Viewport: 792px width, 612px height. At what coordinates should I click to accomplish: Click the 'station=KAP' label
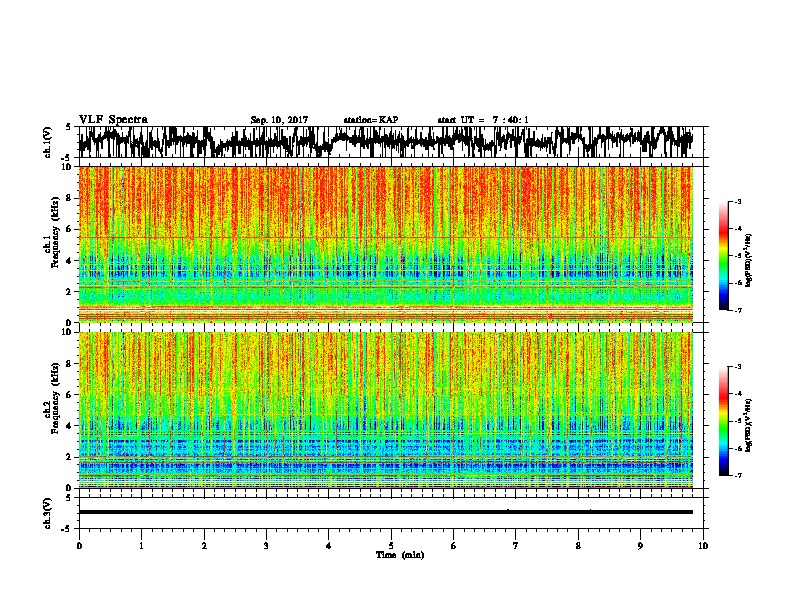tap(371, 120)
